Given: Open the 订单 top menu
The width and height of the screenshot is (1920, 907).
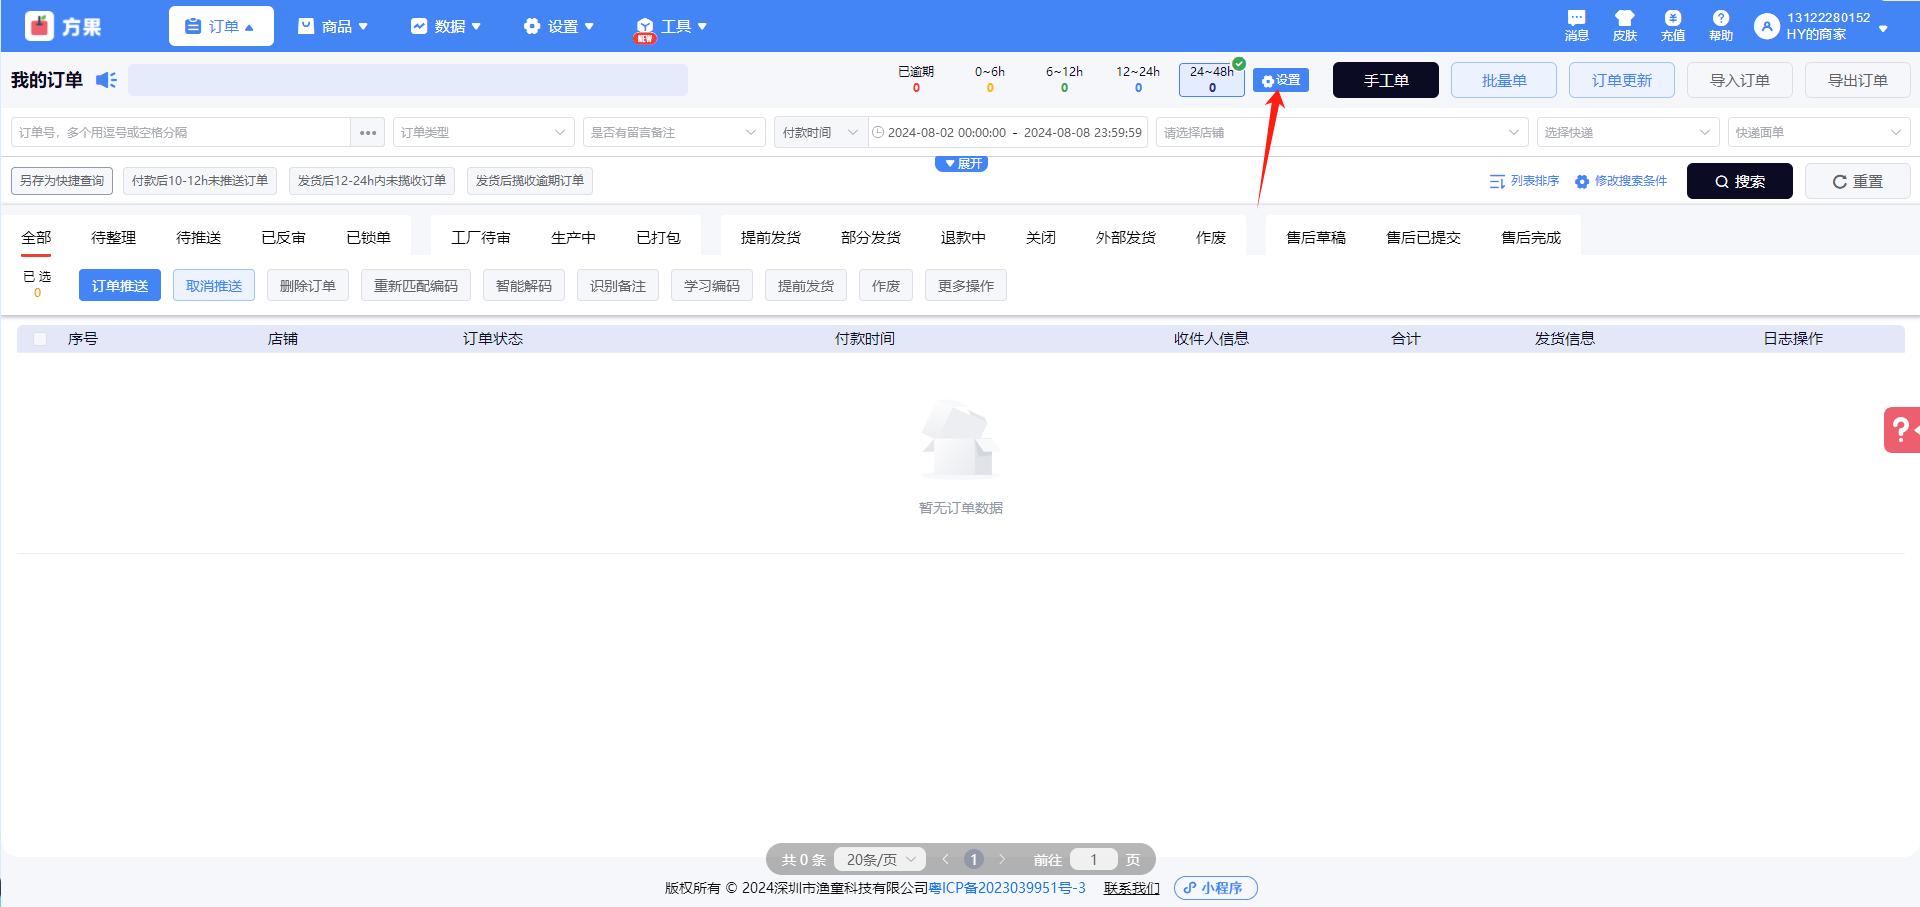Looking at the screenshot, I should [221, 26].
